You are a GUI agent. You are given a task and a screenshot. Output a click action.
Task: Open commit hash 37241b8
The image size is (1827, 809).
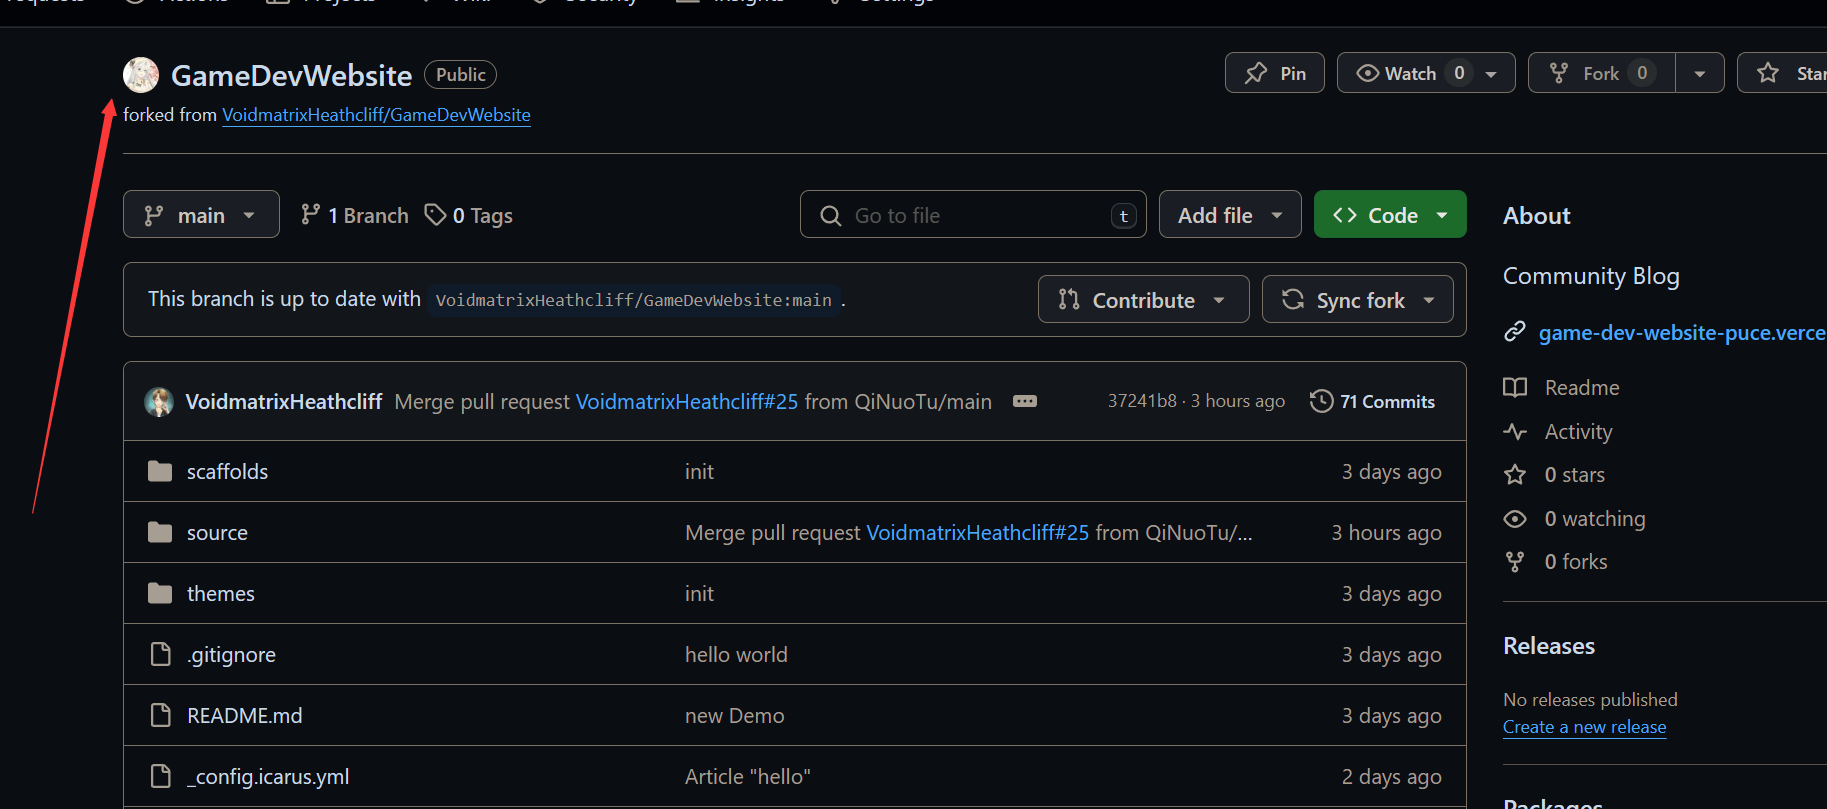pyautogui.click(x=1142, y=401)
